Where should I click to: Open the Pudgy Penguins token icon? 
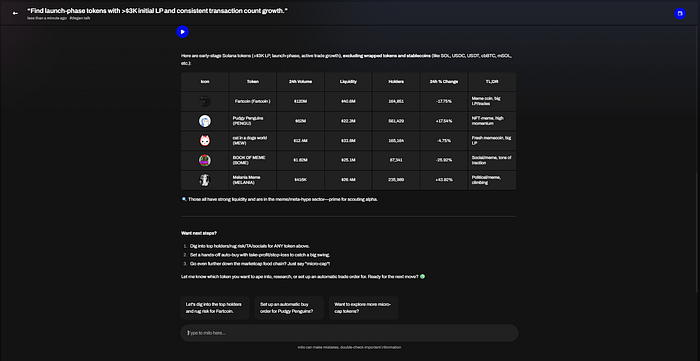205,121
